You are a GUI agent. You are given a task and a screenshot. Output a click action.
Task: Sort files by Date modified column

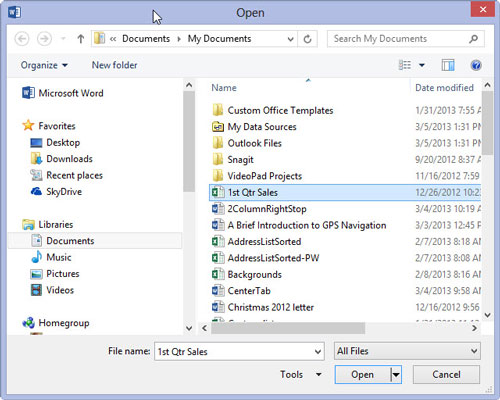tap(444, 88)
